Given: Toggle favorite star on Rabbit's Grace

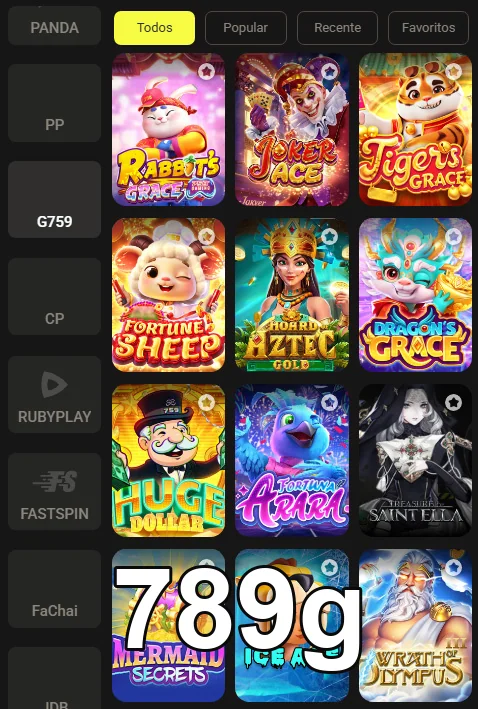Looking at the screenshot, I should click(x=207, y=71).
